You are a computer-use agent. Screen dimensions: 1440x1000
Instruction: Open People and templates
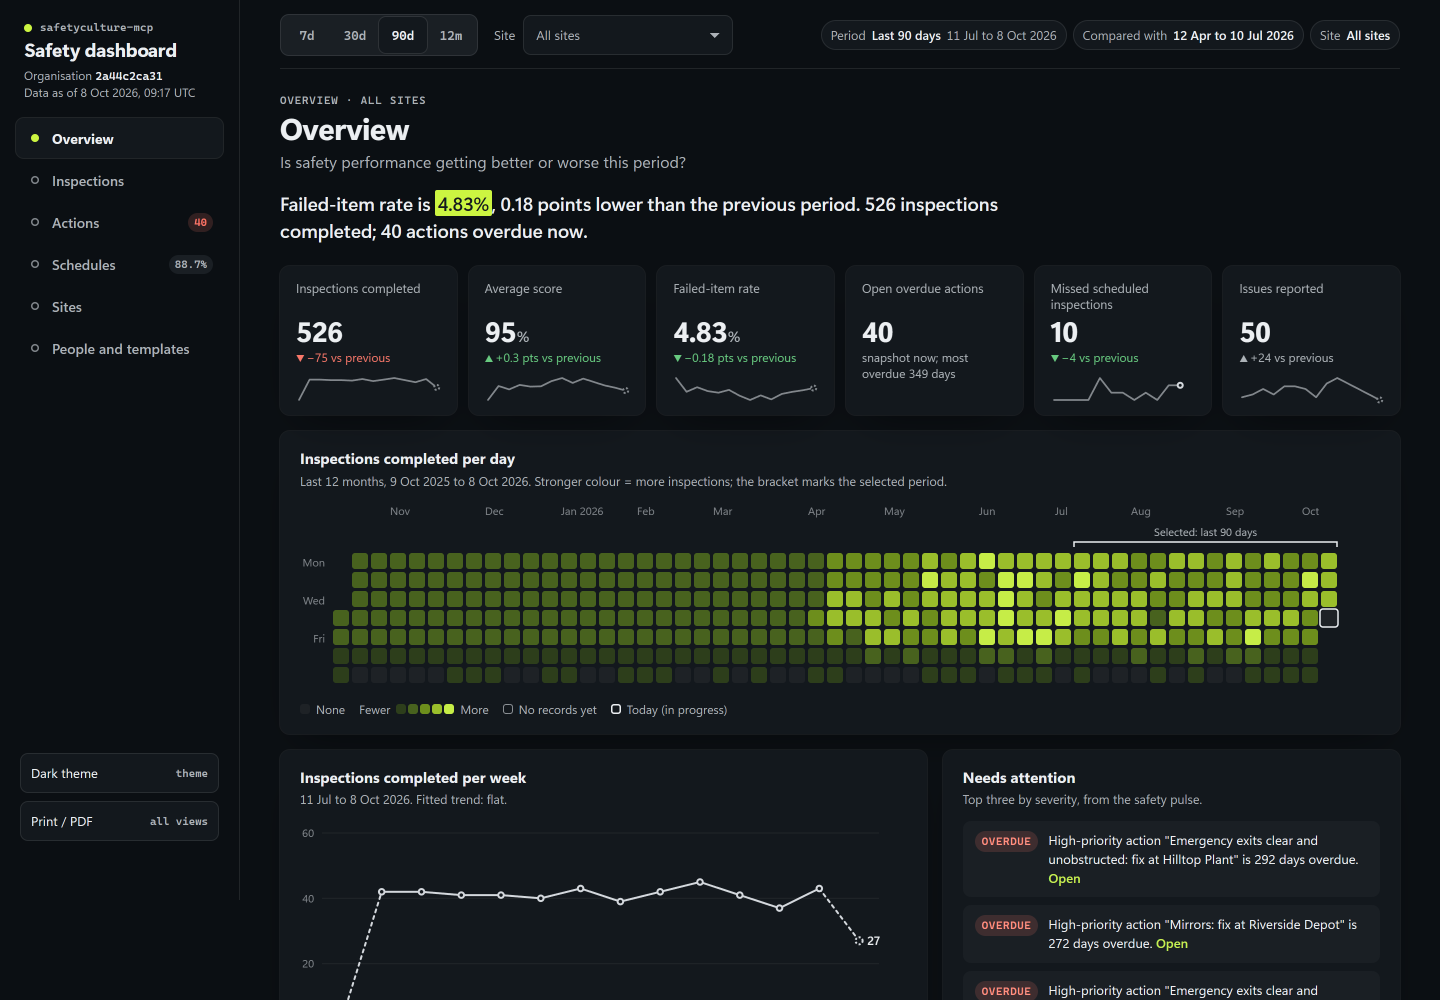[119, 349]
